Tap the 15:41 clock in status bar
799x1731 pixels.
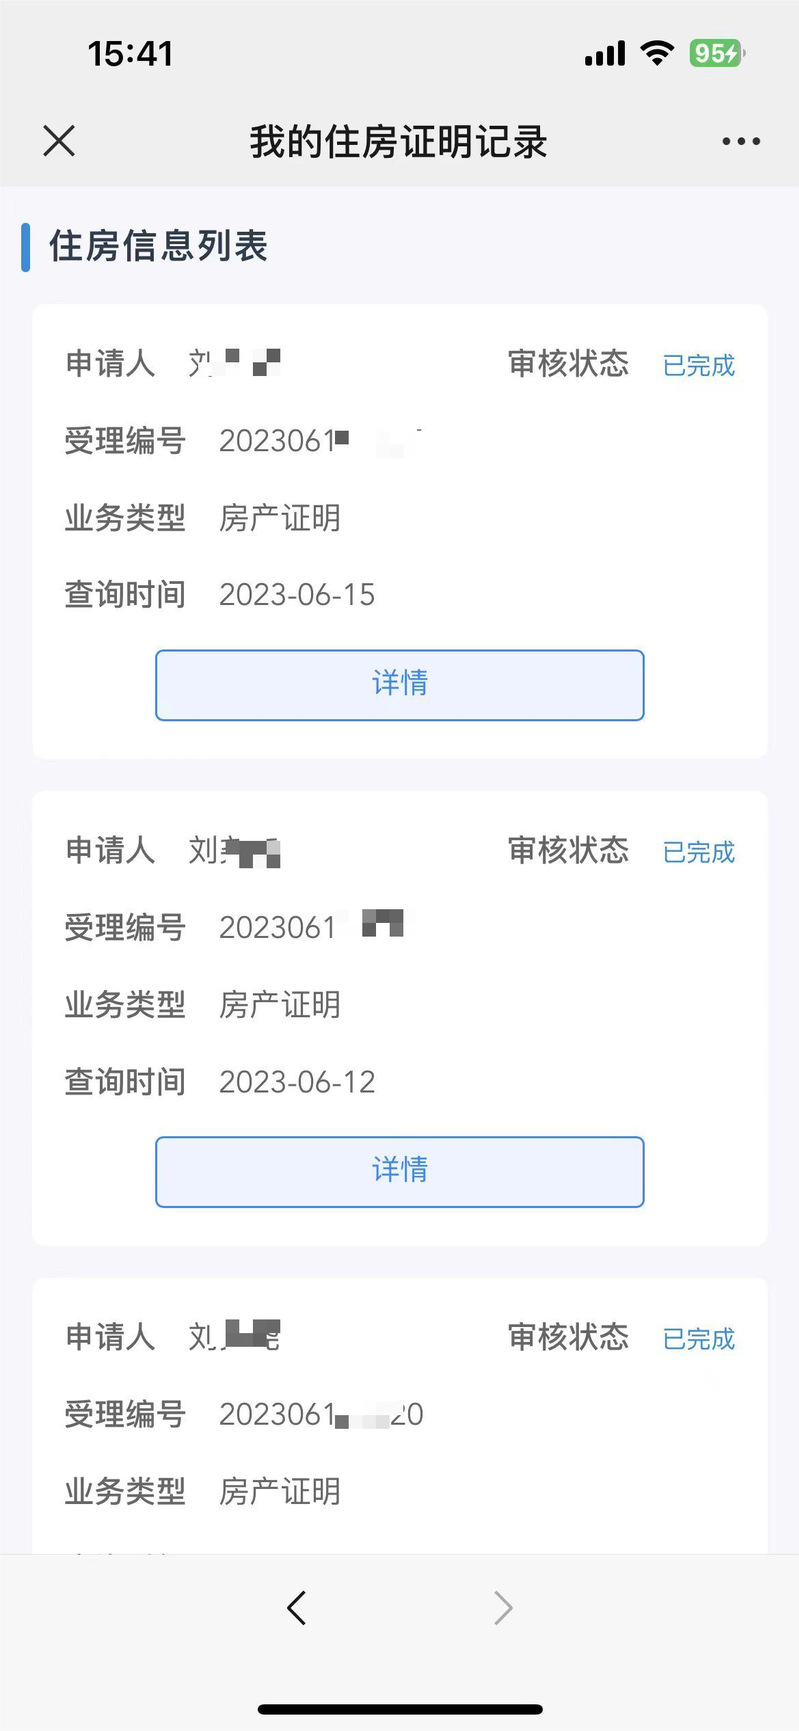point(130,53)
